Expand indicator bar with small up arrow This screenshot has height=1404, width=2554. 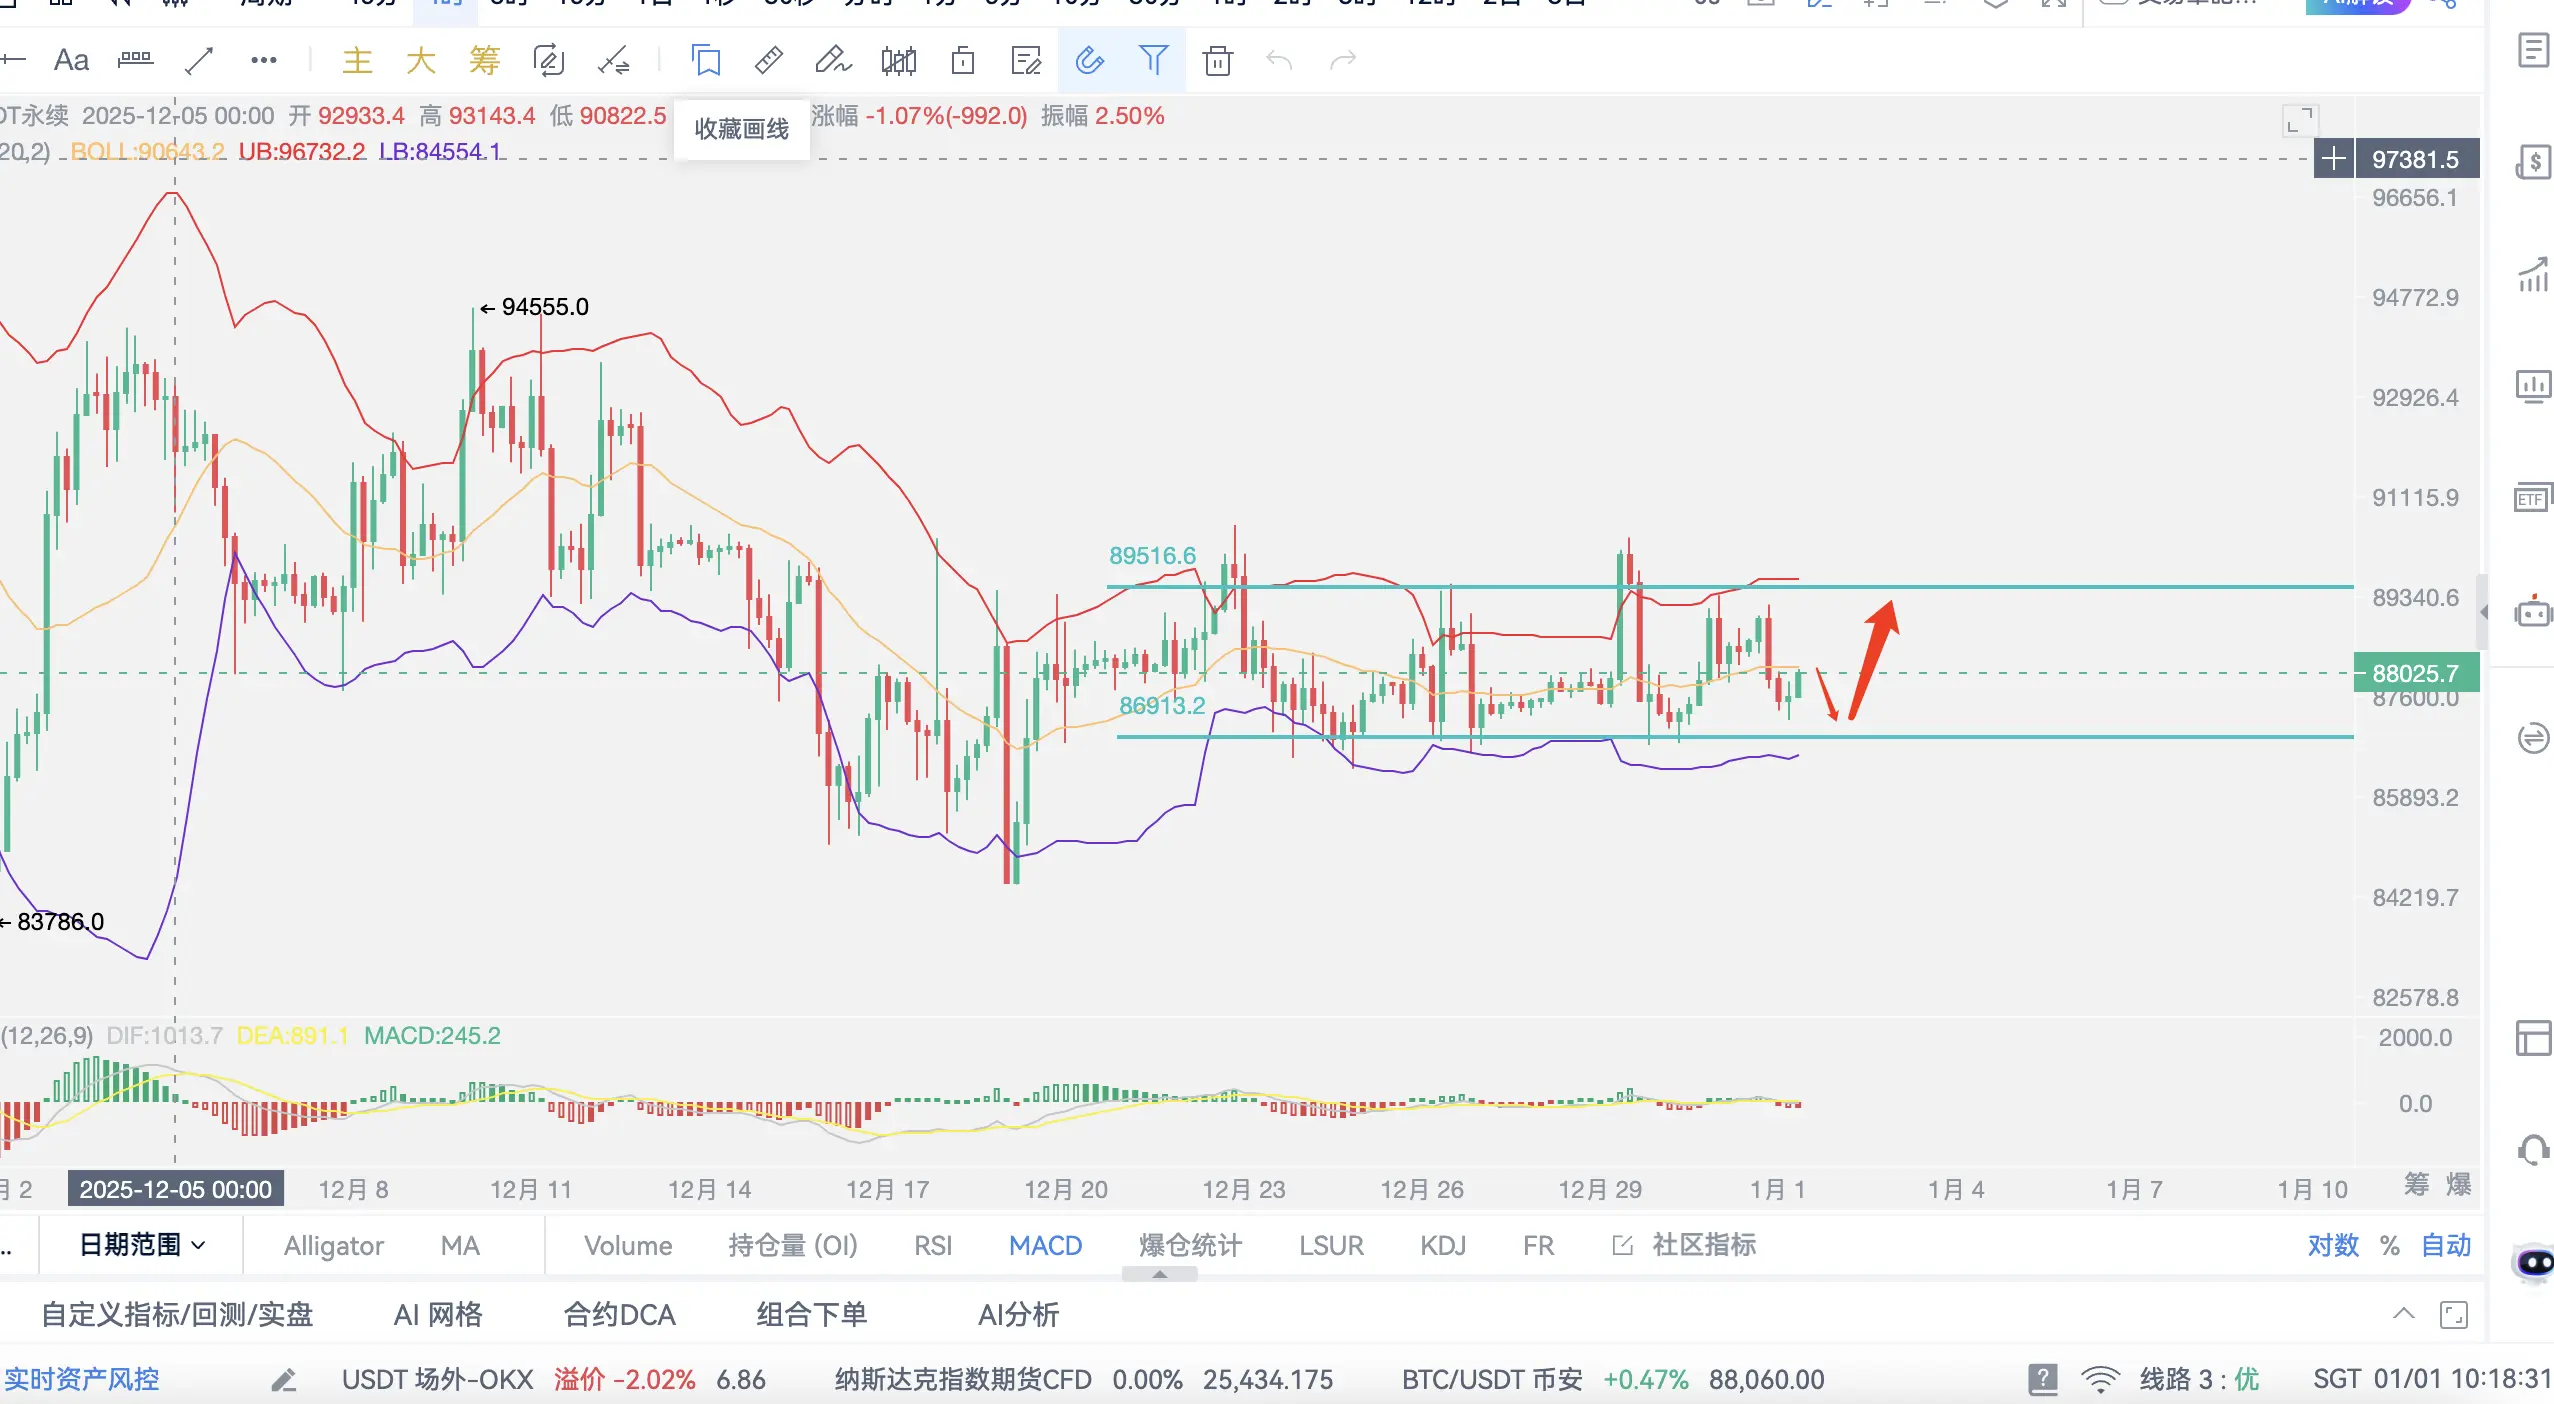click(x=1159, y=1274)
